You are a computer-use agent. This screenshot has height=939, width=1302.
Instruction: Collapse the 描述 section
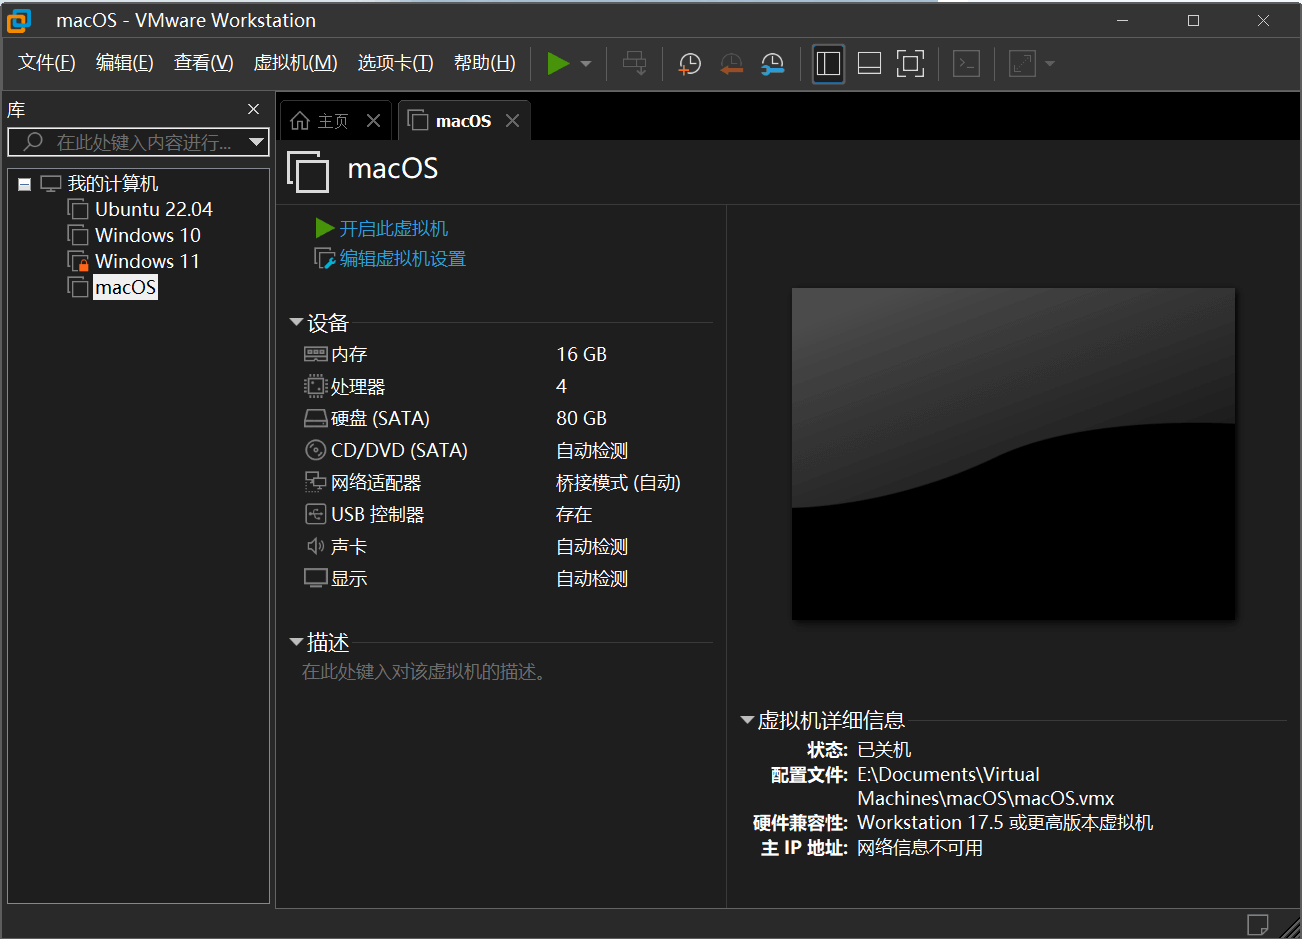(x=296, y=642)
